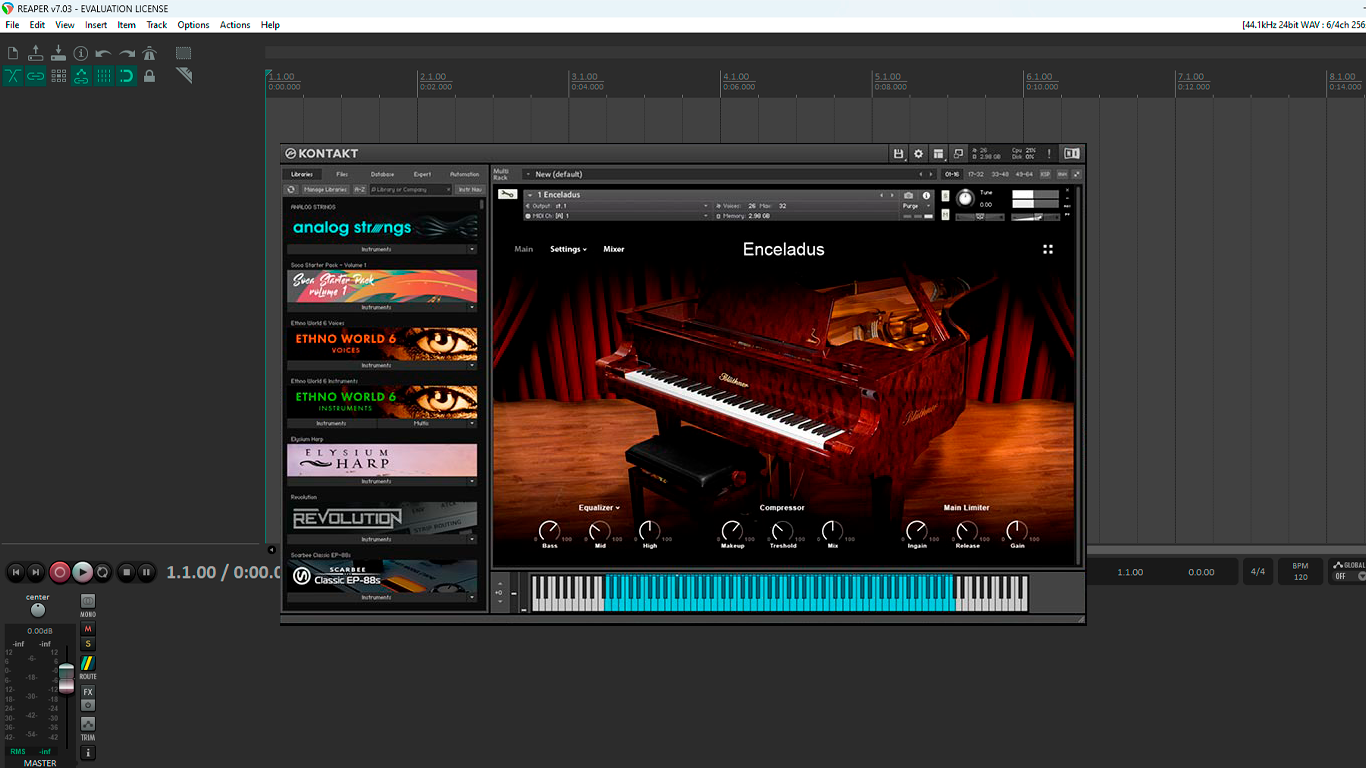The height and width of the screenshot is (768, 1366).
Task: Click Kontakt save disk icon
Action: 899,154
